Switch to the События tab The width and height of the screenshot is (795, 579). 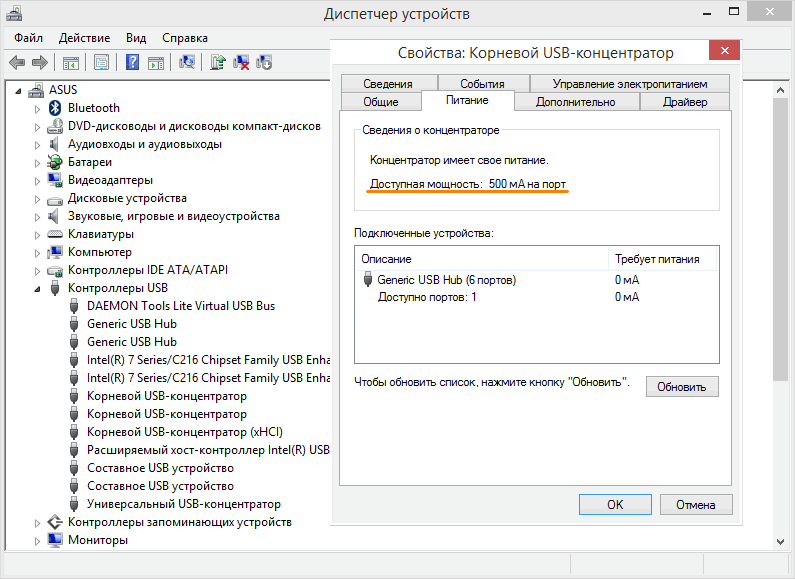(483, 84)
